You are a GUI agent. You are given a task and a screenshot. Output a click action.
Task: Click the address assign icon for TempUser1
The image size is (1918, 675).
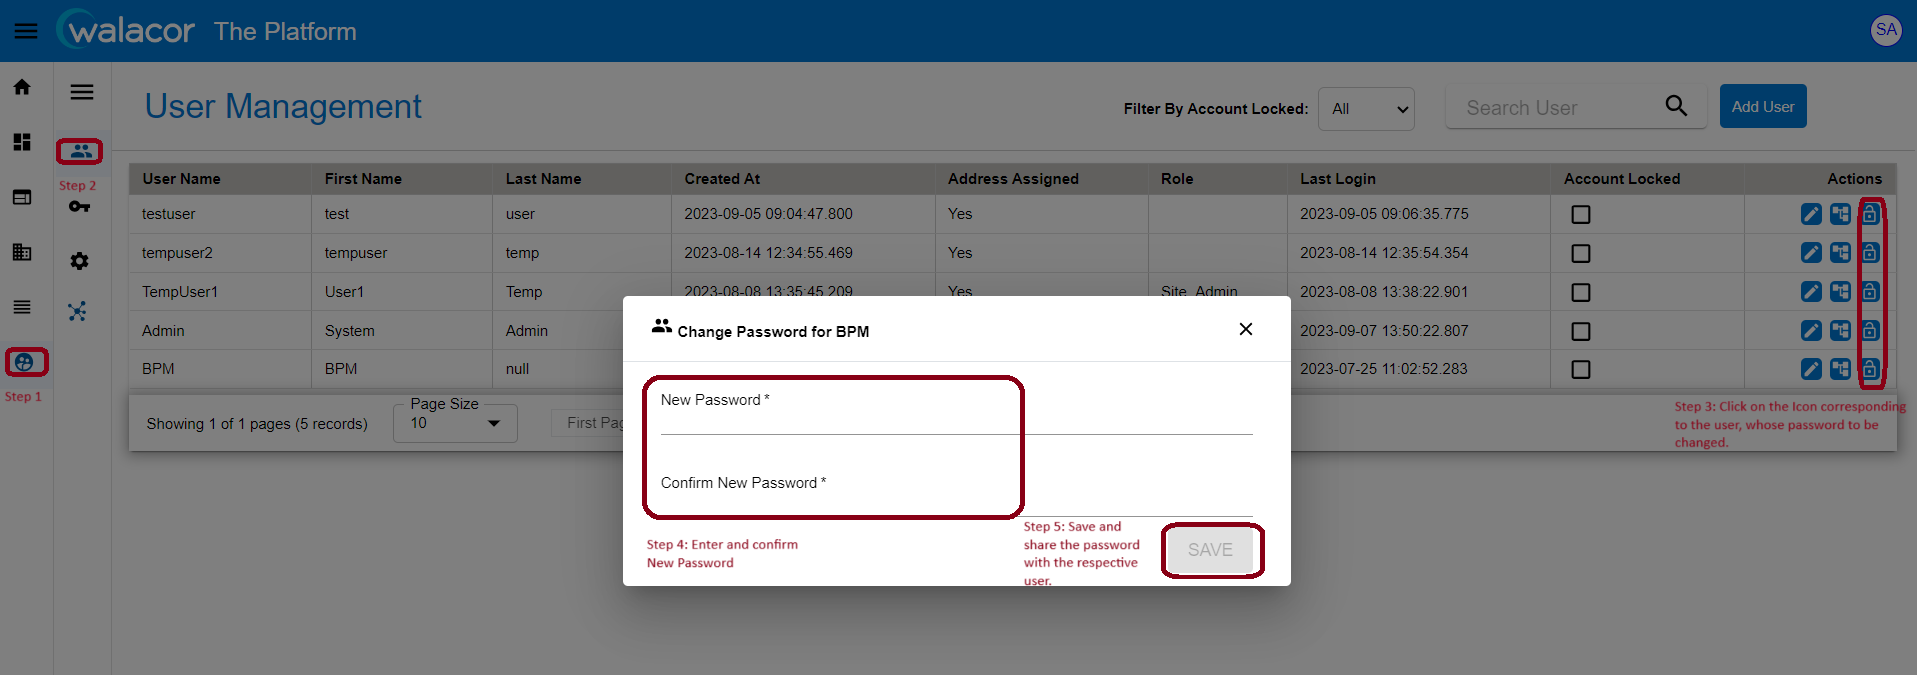1840,292
